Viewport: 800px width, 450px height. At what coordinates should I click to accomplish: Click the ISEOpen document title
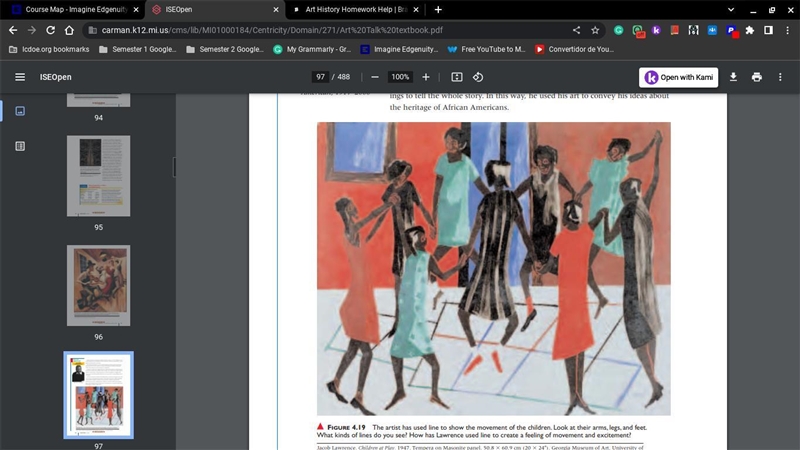(x=56, y=77)
